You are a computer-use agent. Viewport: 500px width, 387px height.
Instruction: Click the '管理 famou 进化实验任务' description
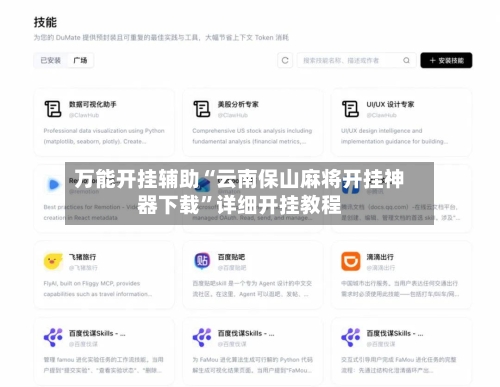click(104, 365)
